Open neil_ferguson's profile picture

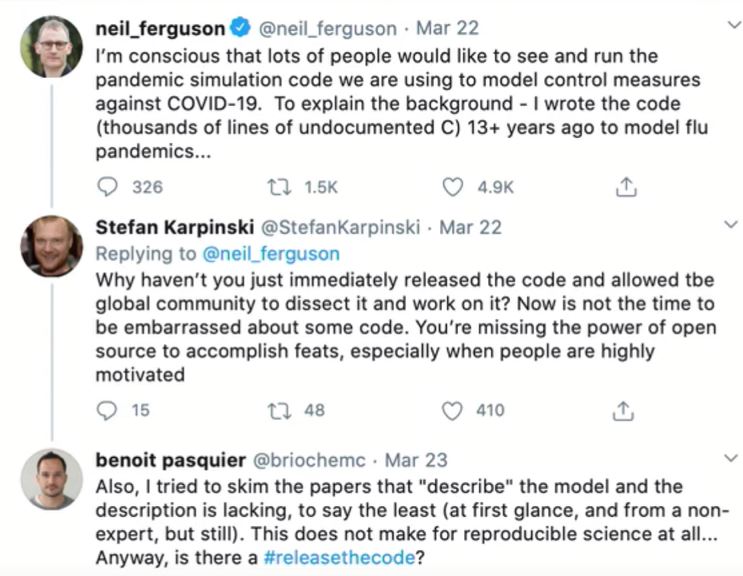coord(51,46)
